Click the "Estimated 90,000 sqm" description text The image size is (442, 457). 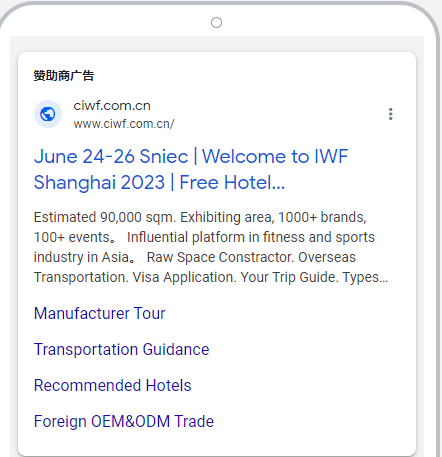(105, 217)
